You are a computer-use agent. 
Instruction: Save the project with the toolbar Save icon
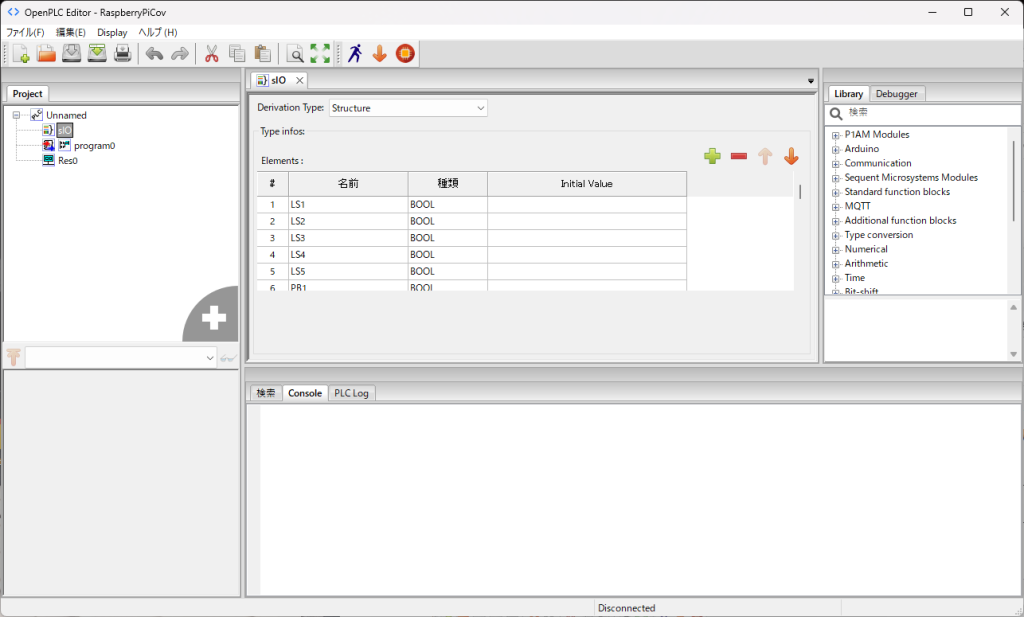click(72, 54)
